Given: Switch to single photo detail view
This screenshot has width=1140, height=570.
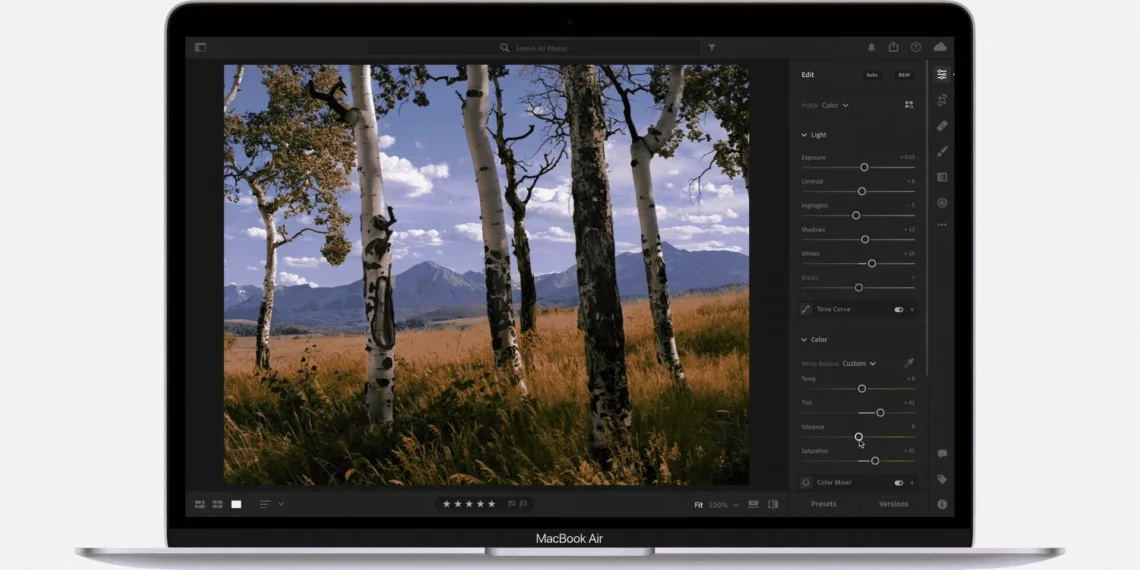Looking at the screenshot, I should (236, 504).
